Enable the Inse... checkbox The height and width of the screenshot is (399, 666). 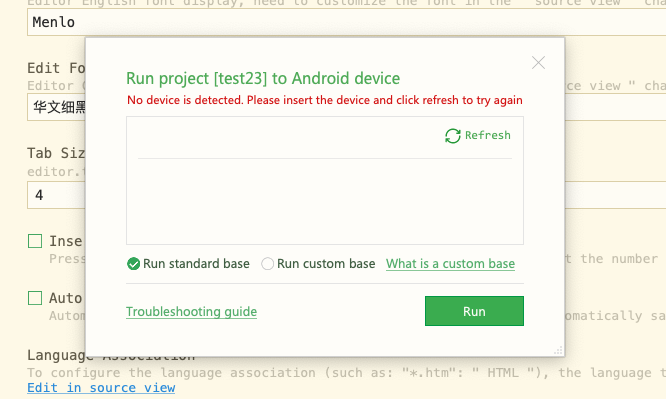click(35, 241)
